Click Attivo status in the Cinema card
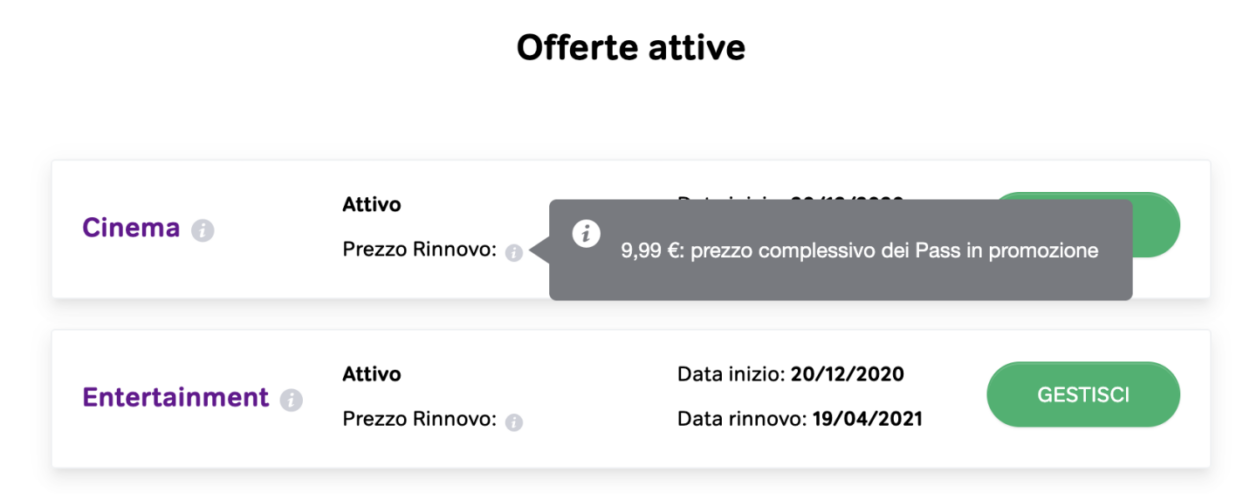1257x500 pixels. pyautogui.click(x=371, y=205)
